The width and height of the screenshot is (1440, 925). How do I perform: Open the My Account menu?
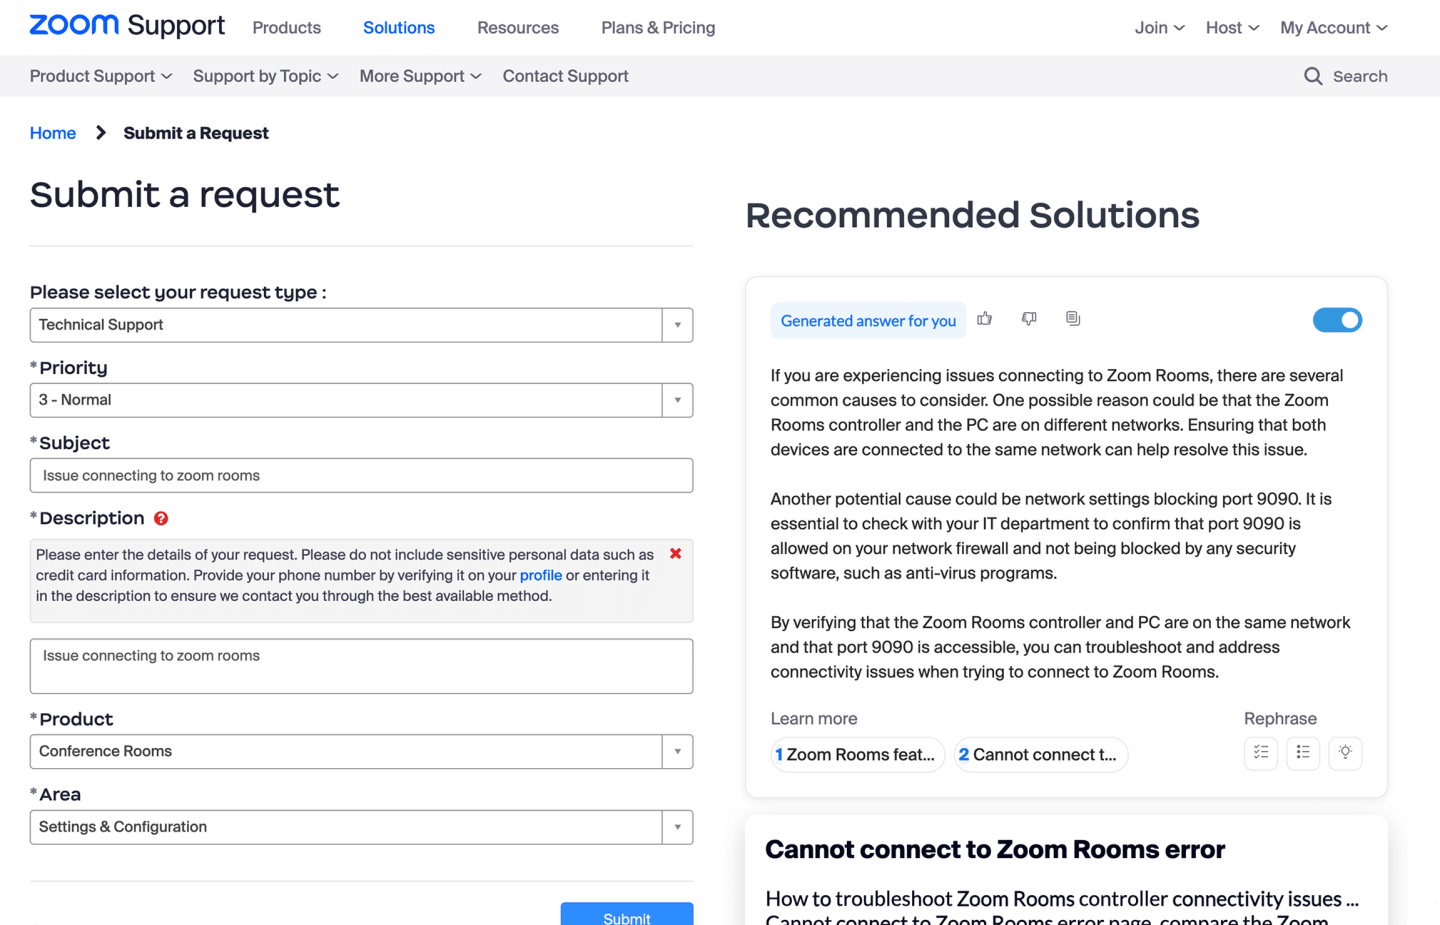click(x=1333, y=28)
